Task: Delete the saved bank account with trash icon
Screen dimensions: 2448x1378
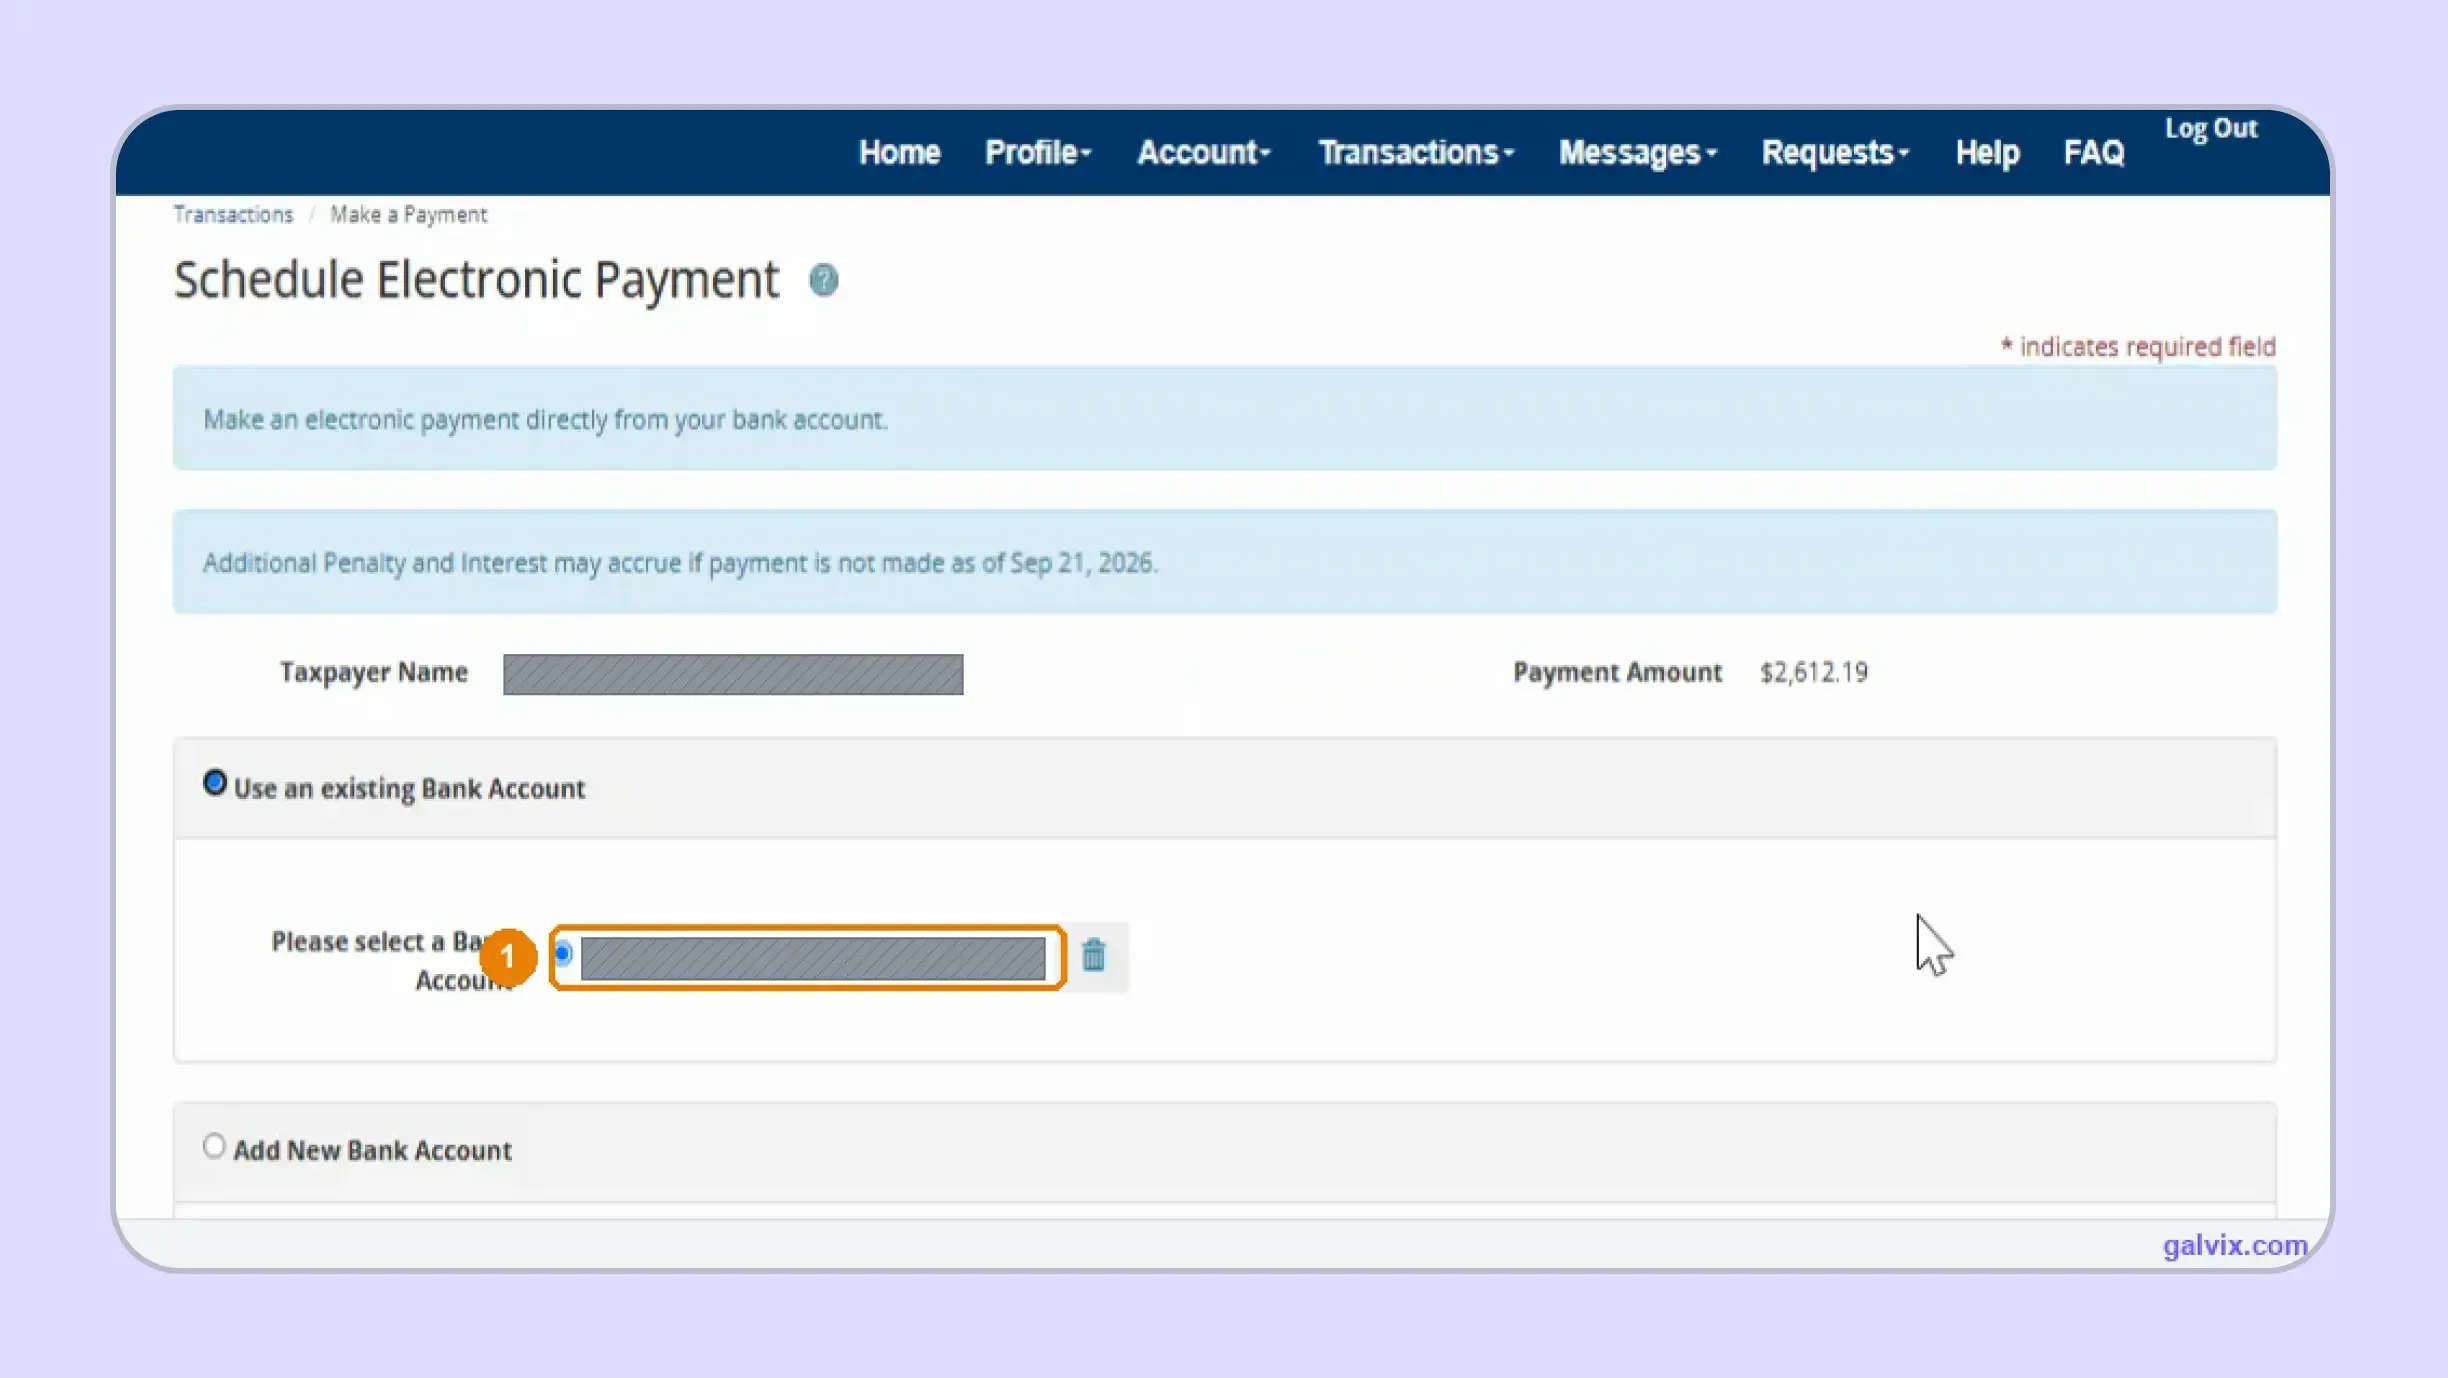Action: pyautogui.click(x=1093, y=955)
